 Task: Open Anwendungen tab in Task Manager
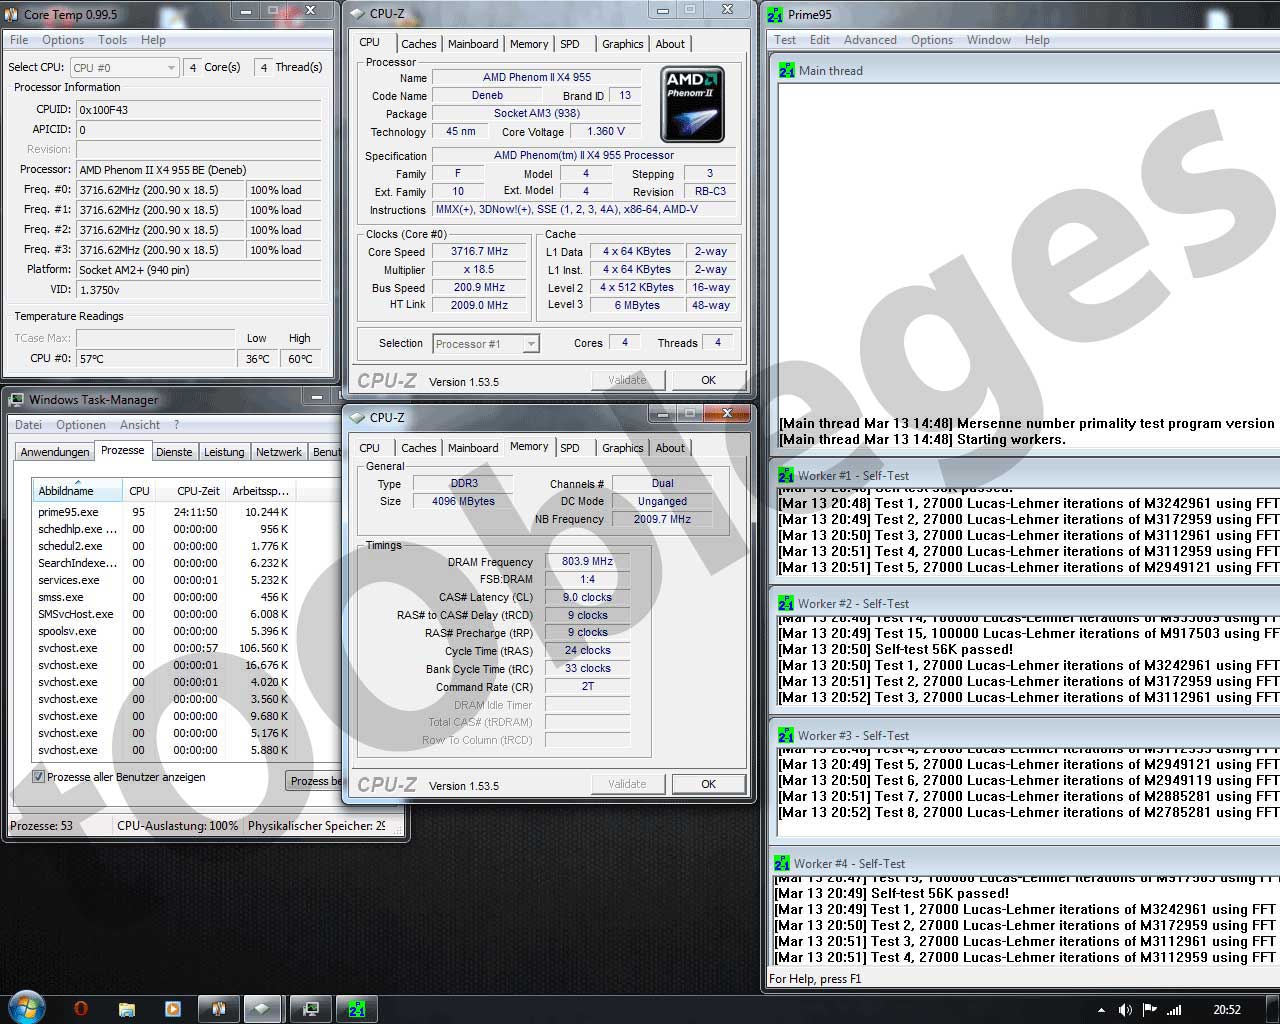pyautogui.click(x=55, y=452)
